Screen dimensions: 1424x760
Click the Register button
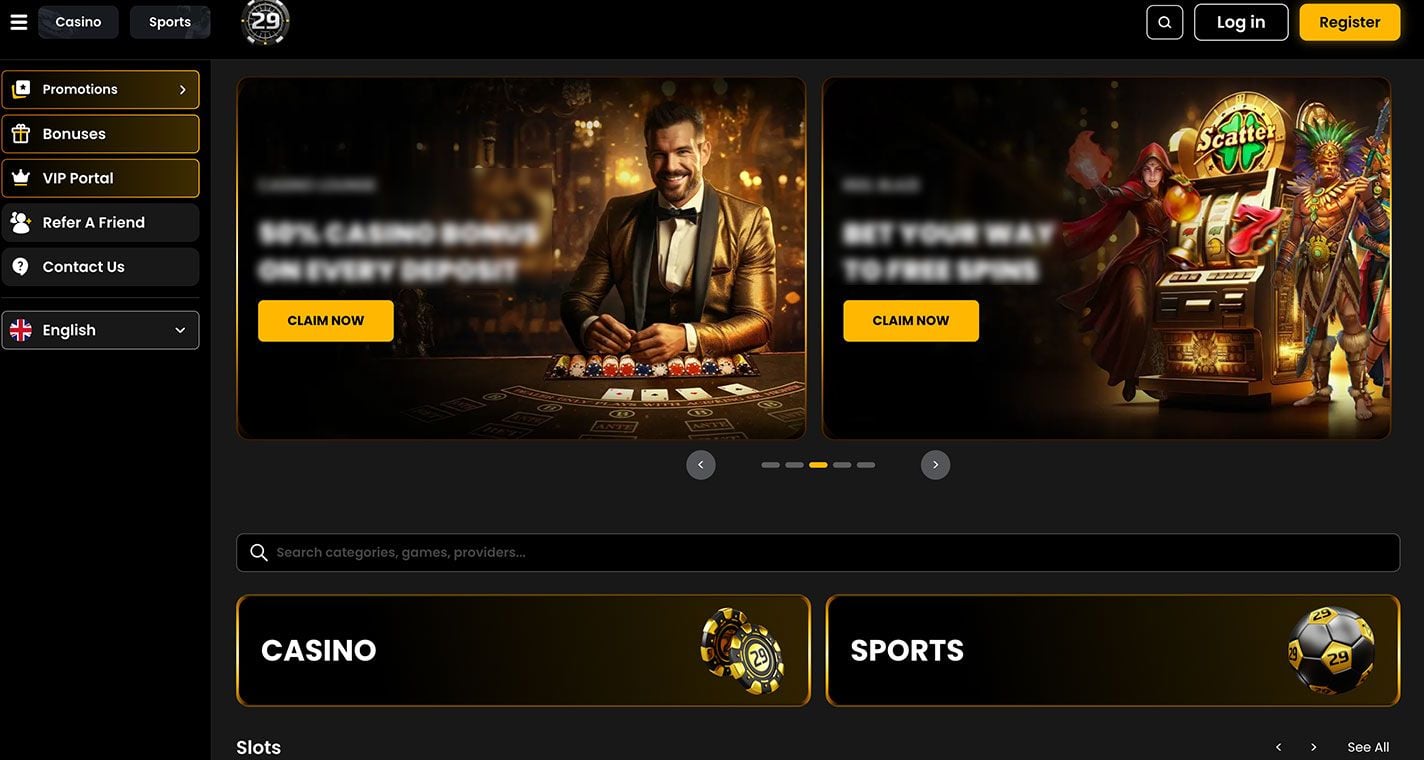point(1349,22)
